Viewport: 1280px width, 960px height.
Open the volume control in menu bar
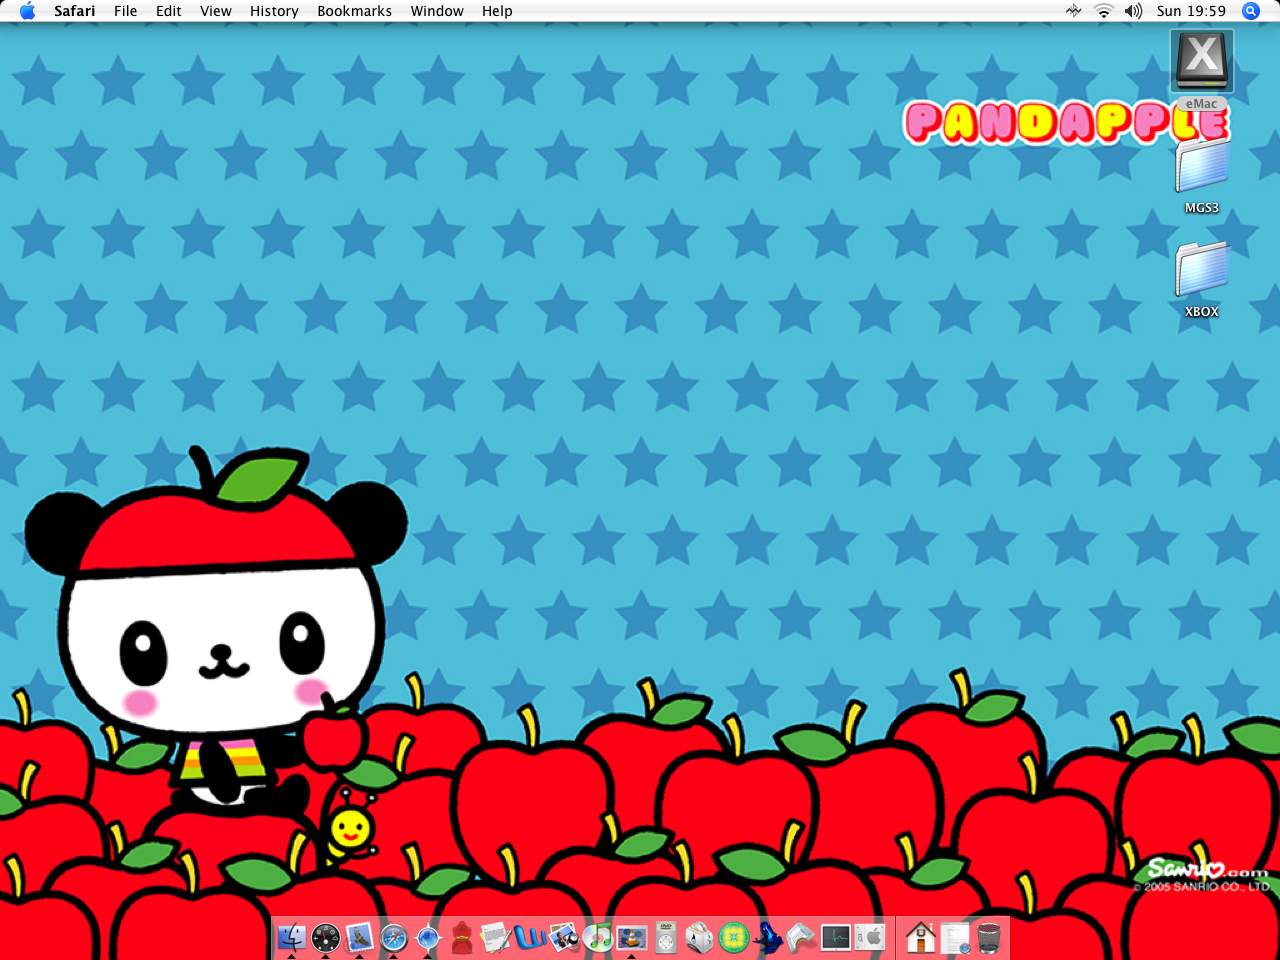pos(1133,11)
